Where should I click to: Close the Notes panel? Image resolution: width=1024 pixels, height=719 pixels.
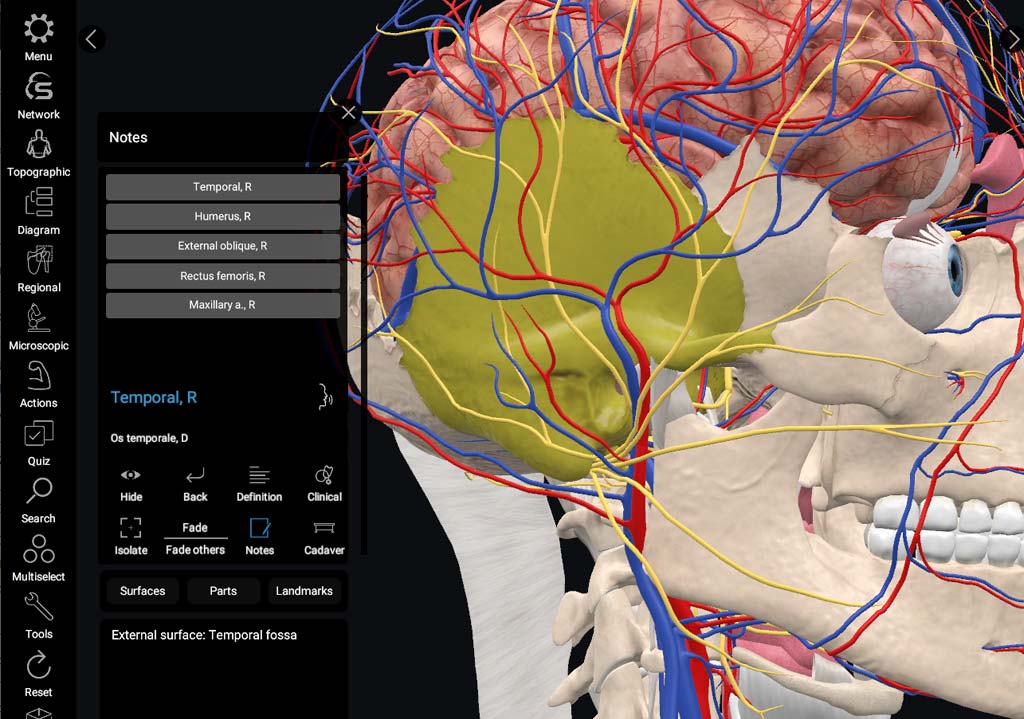click(x=348, y=112)
